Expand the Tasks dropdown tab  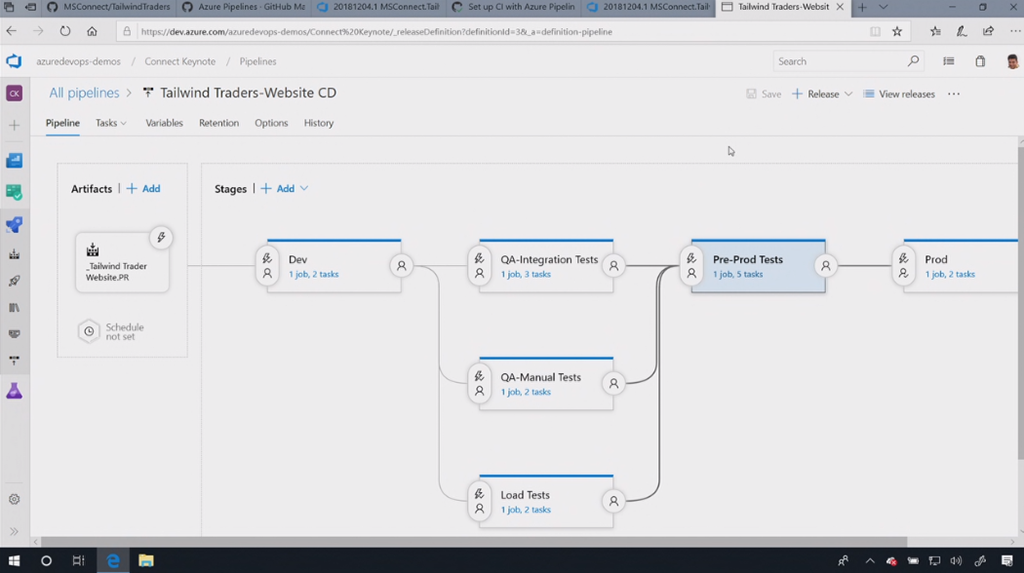point(111,123)
